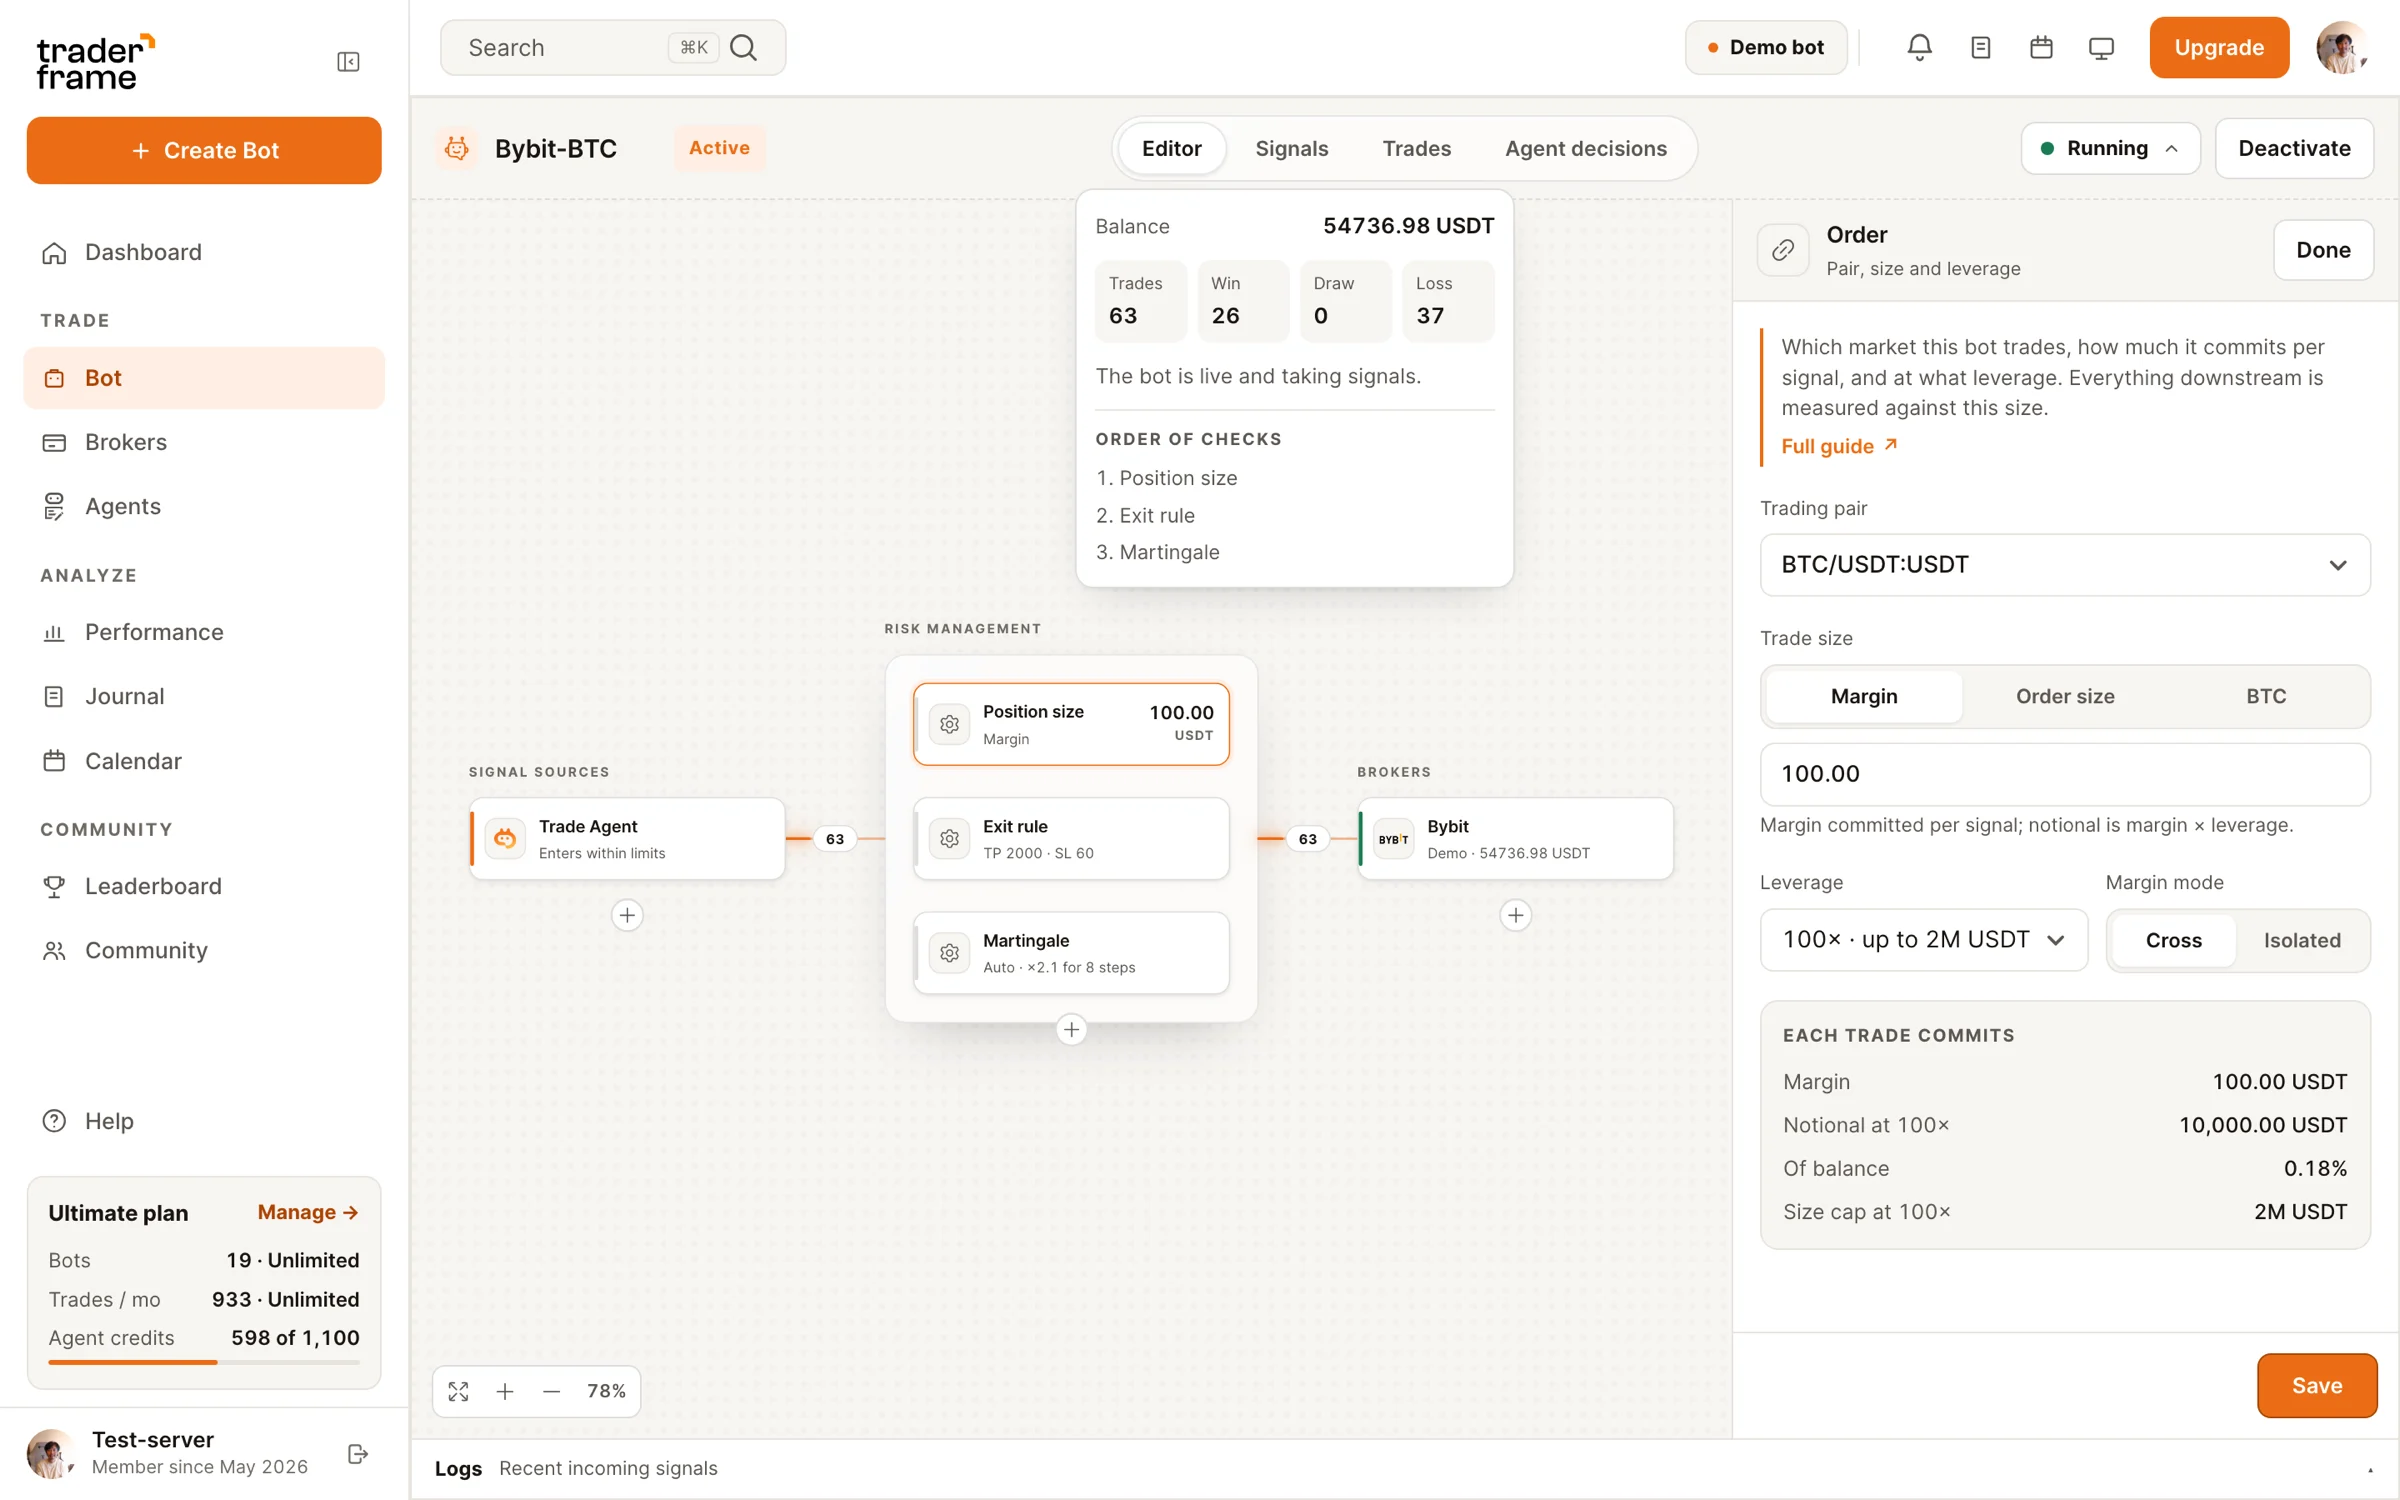The image size is (2400, 1500).
Task: Open the Trading pair dropdown
Action: pyautogui.click(x=2065, y=565)
